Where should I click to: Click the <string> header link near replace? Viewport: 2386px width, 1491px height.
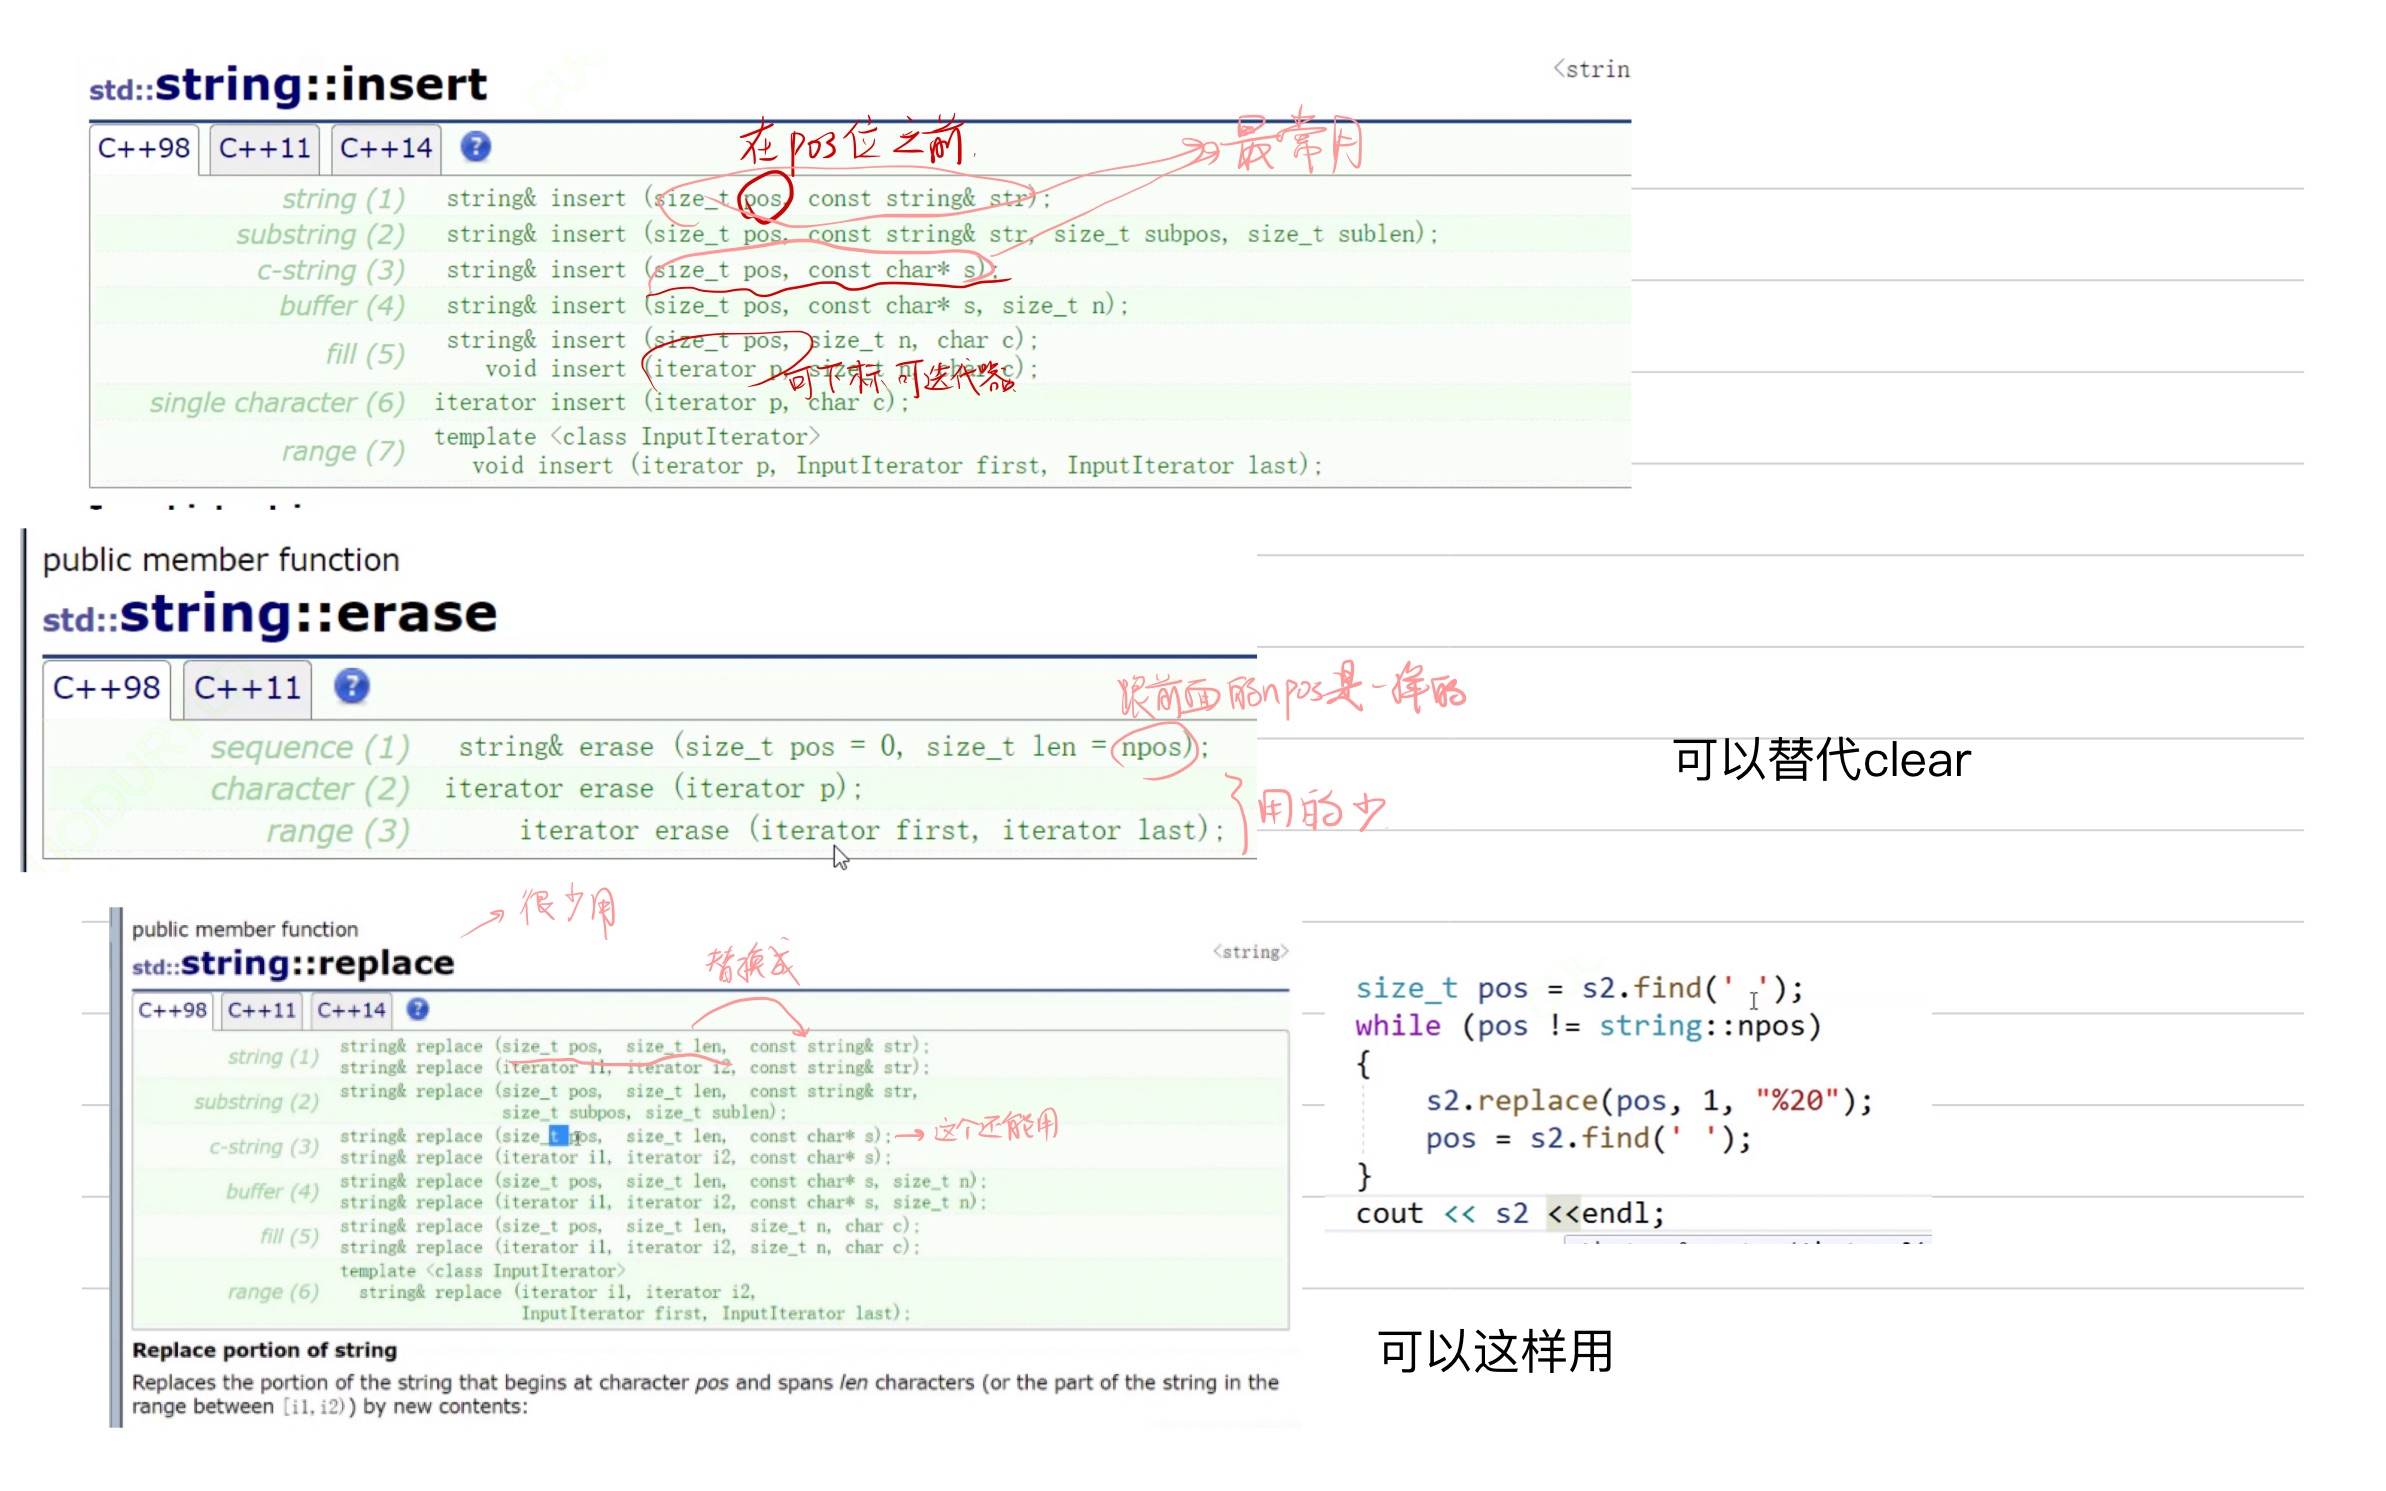(1250, 951)
